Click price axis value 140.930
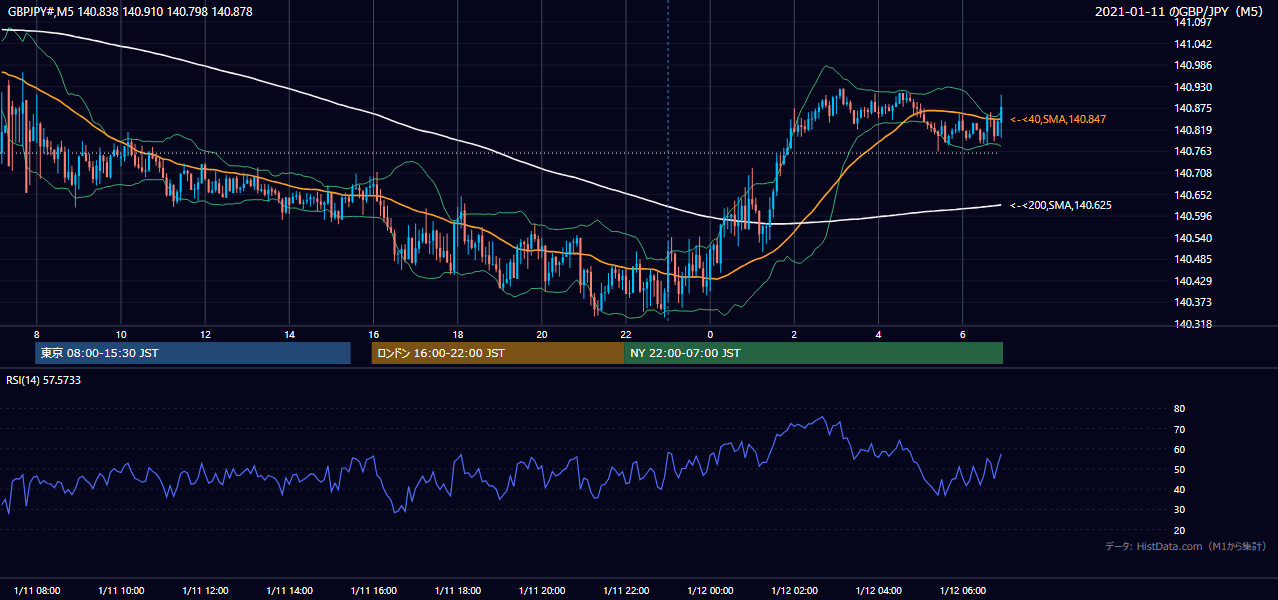 pyautogui.click(x=1193, y=87)
